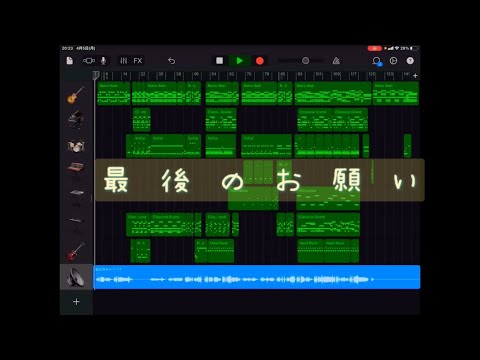The image size is (480, 360).
Task: Select the grand piano track header
Action: 76,118
